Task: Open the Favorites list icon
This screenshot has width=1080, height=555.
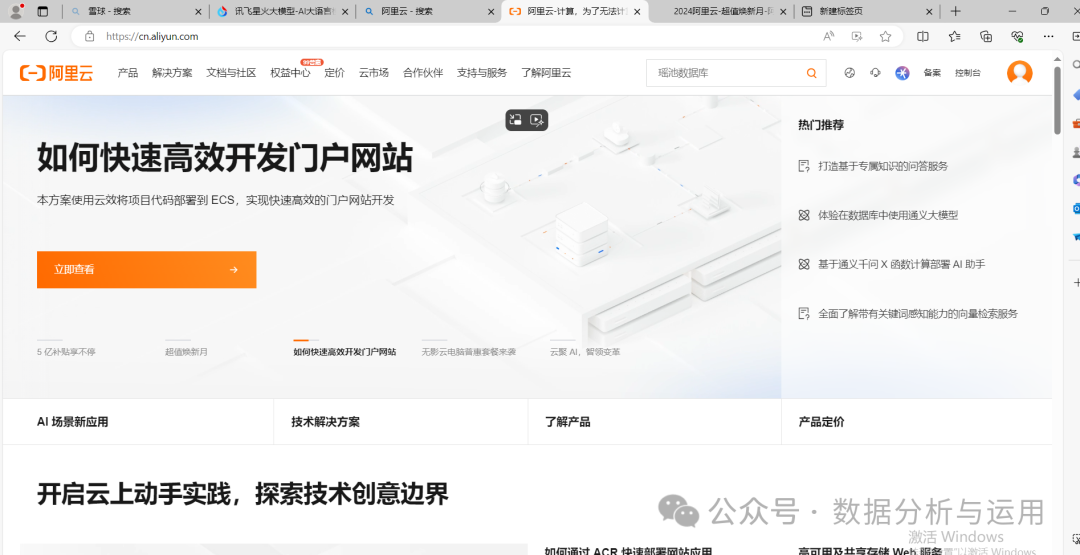Action: coord(954,36)
